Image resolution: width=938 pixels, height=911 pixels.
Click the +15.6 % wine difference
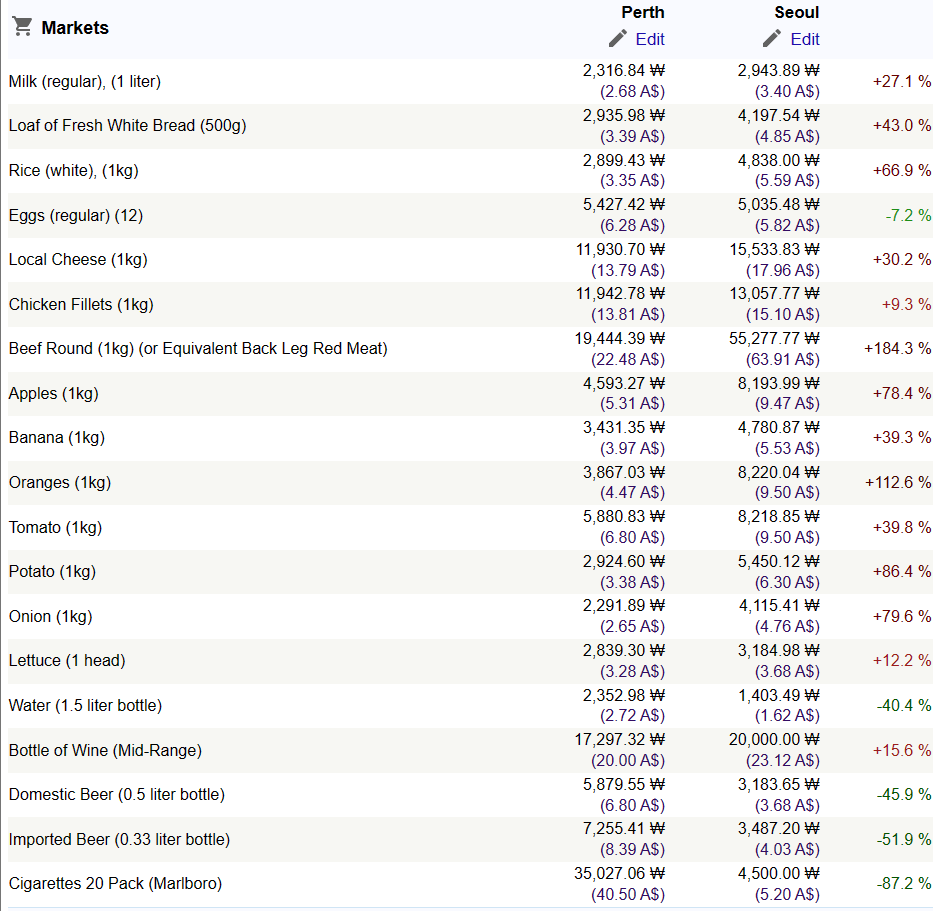point(902,751)
